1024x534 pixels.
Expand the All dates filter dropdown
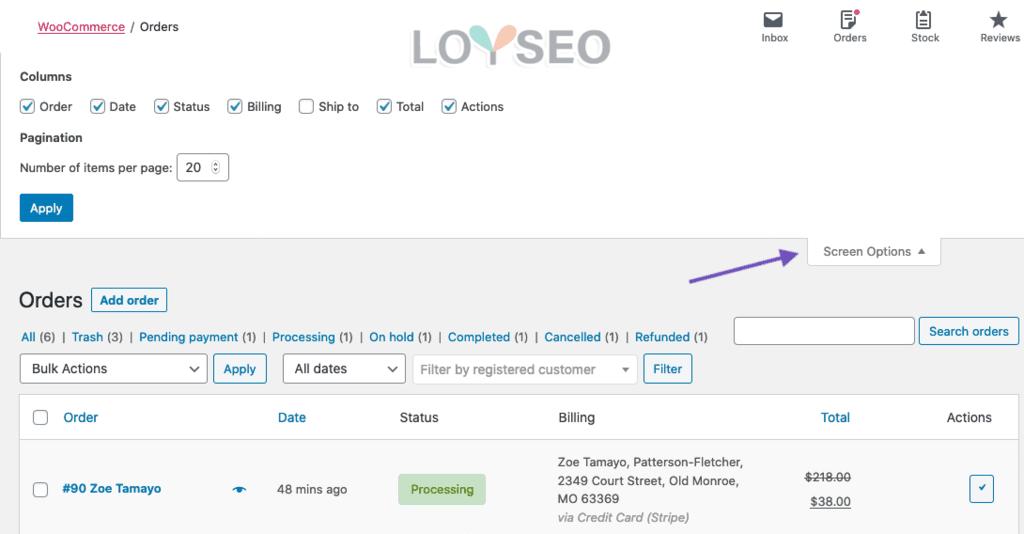[x=344, y=369]
